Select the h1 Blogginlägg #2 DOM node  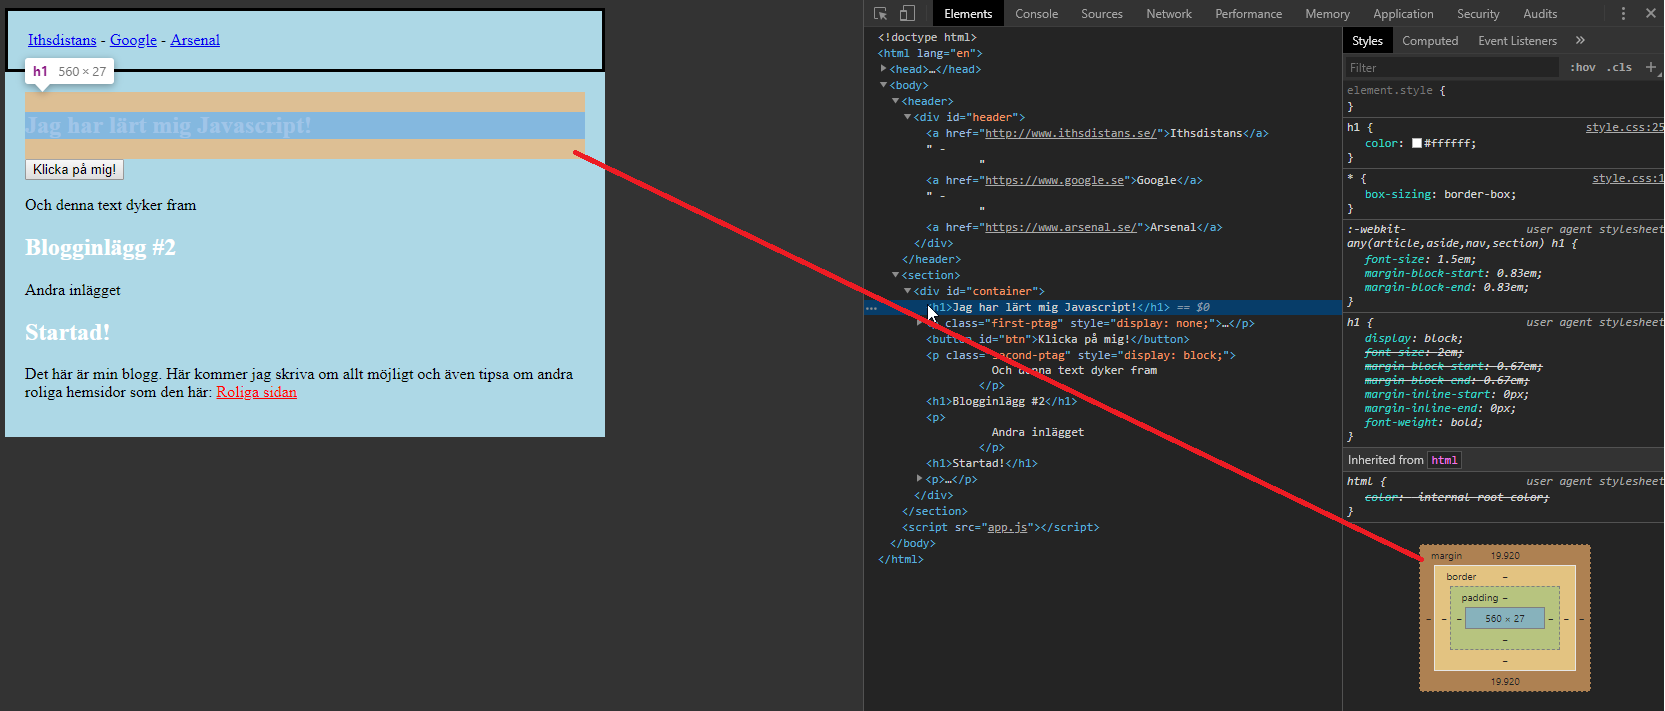[1001, 401]
